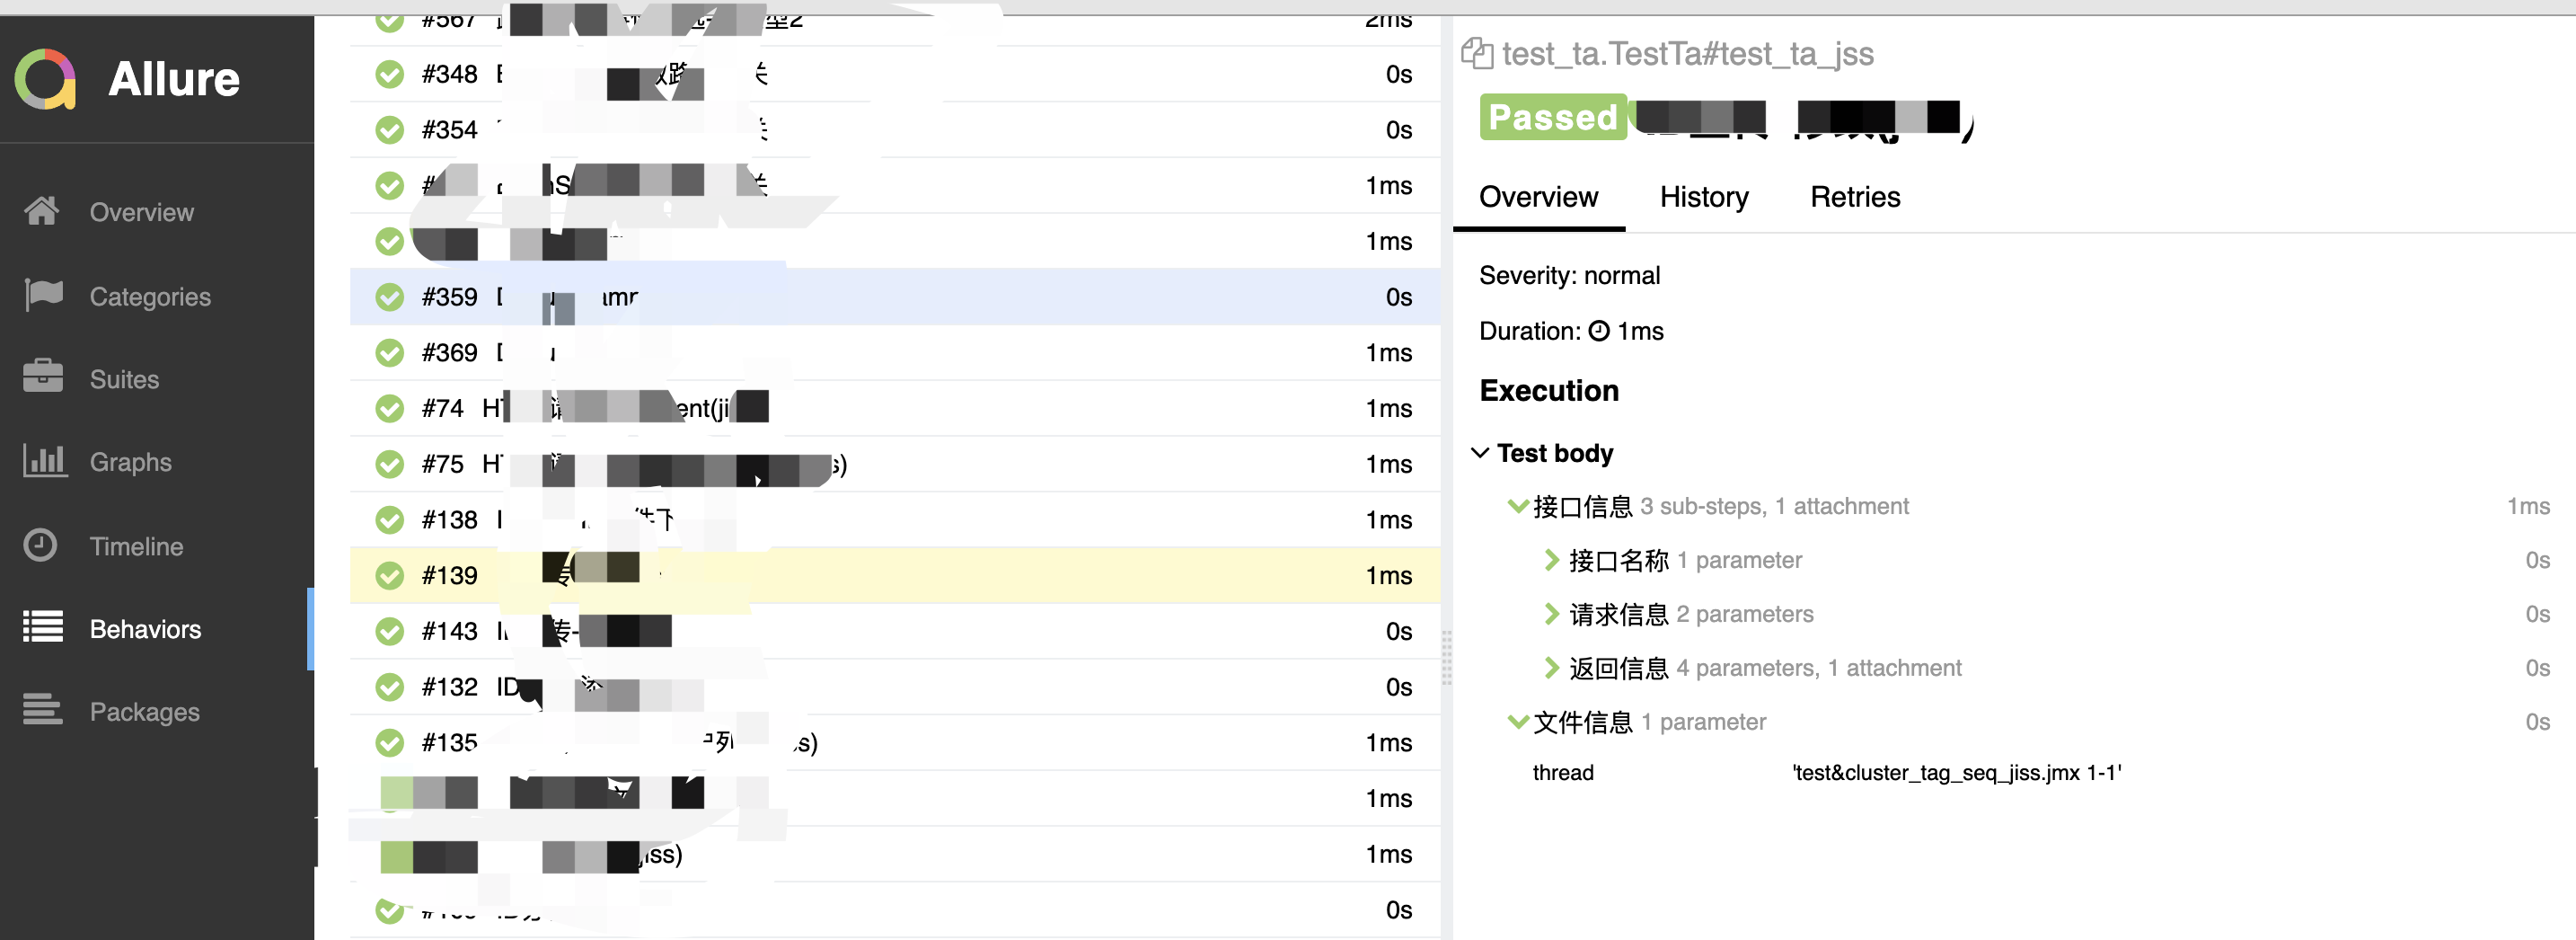Click the Allure logo icon
Viewport: 2576px width, 940px height.
tap(45, 79)
